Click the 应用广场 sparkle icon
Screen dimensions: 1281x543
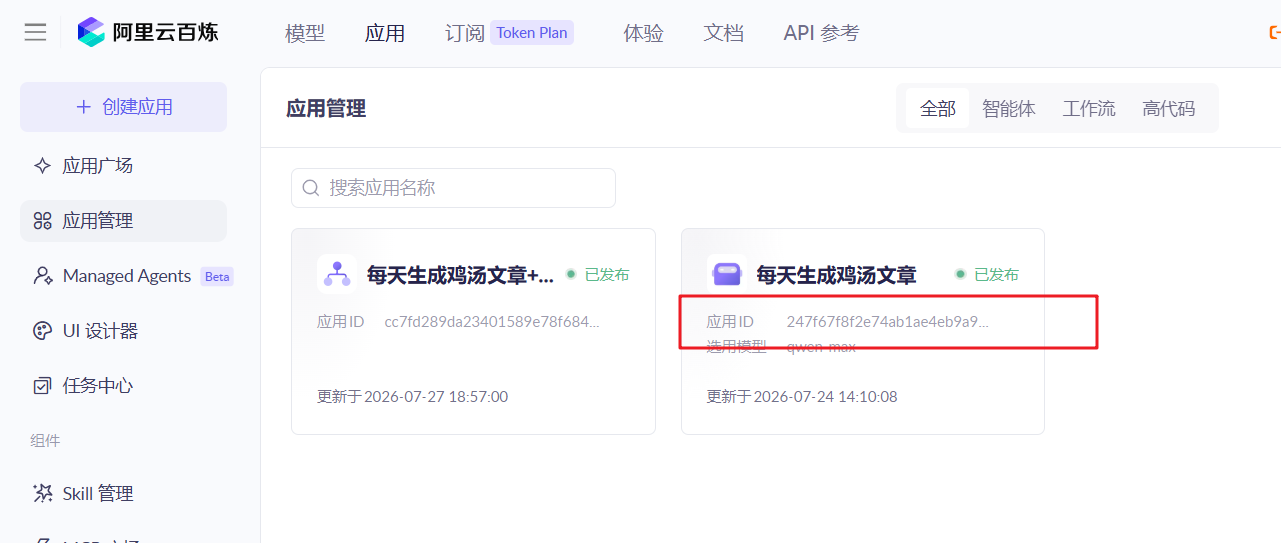(42, 166)
